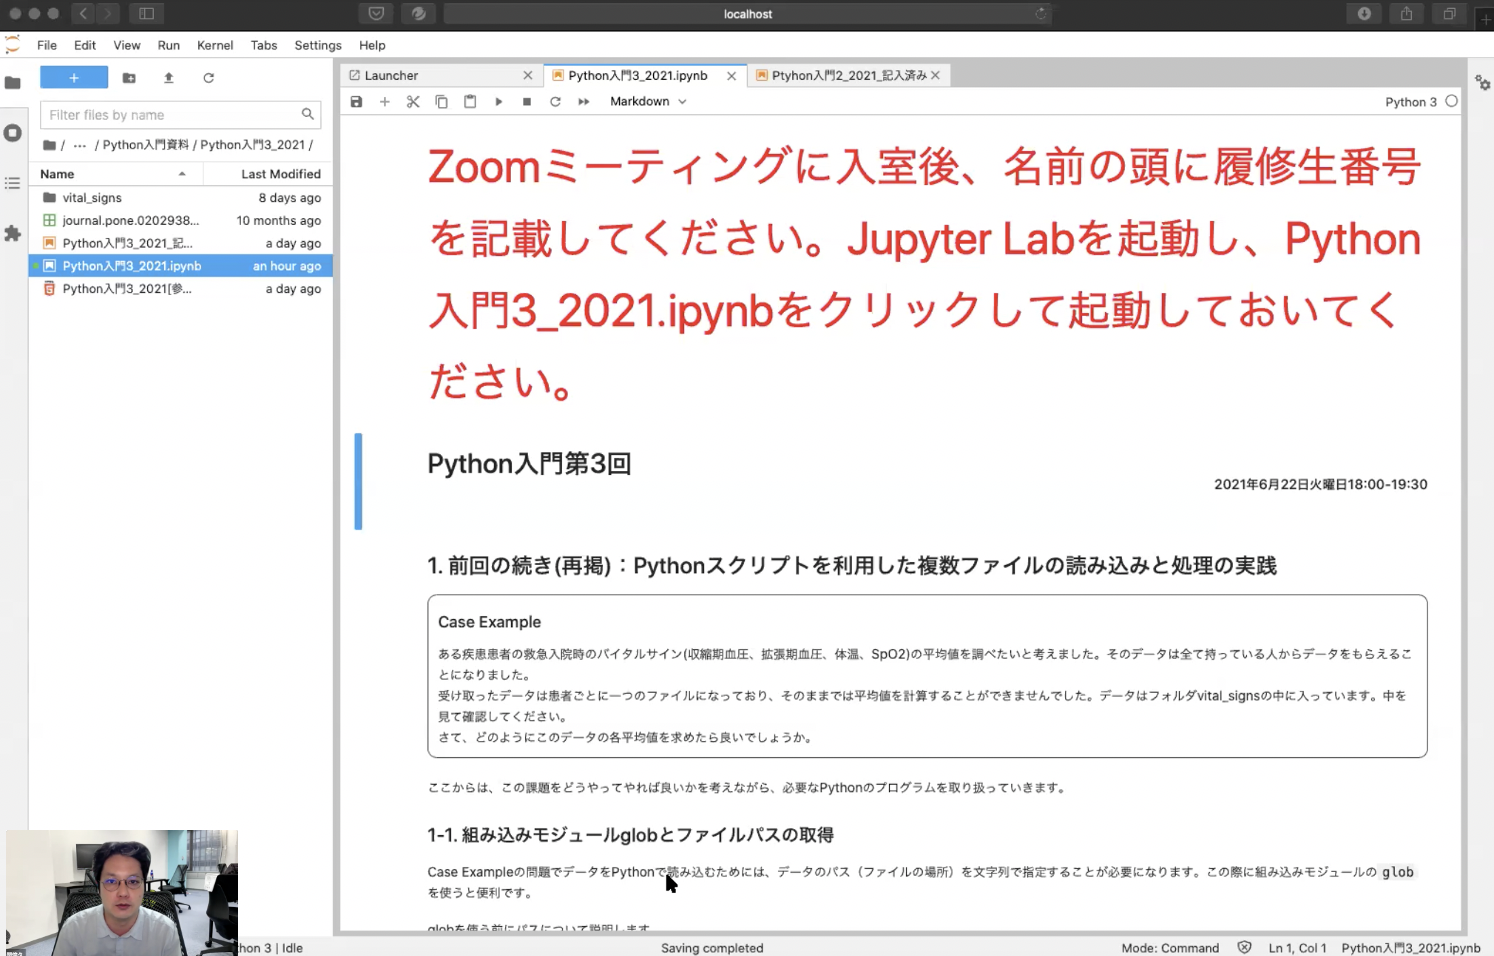Open the Help menu
The width and height of the screenshot is (1494, 956).
[x=372, y=45]
